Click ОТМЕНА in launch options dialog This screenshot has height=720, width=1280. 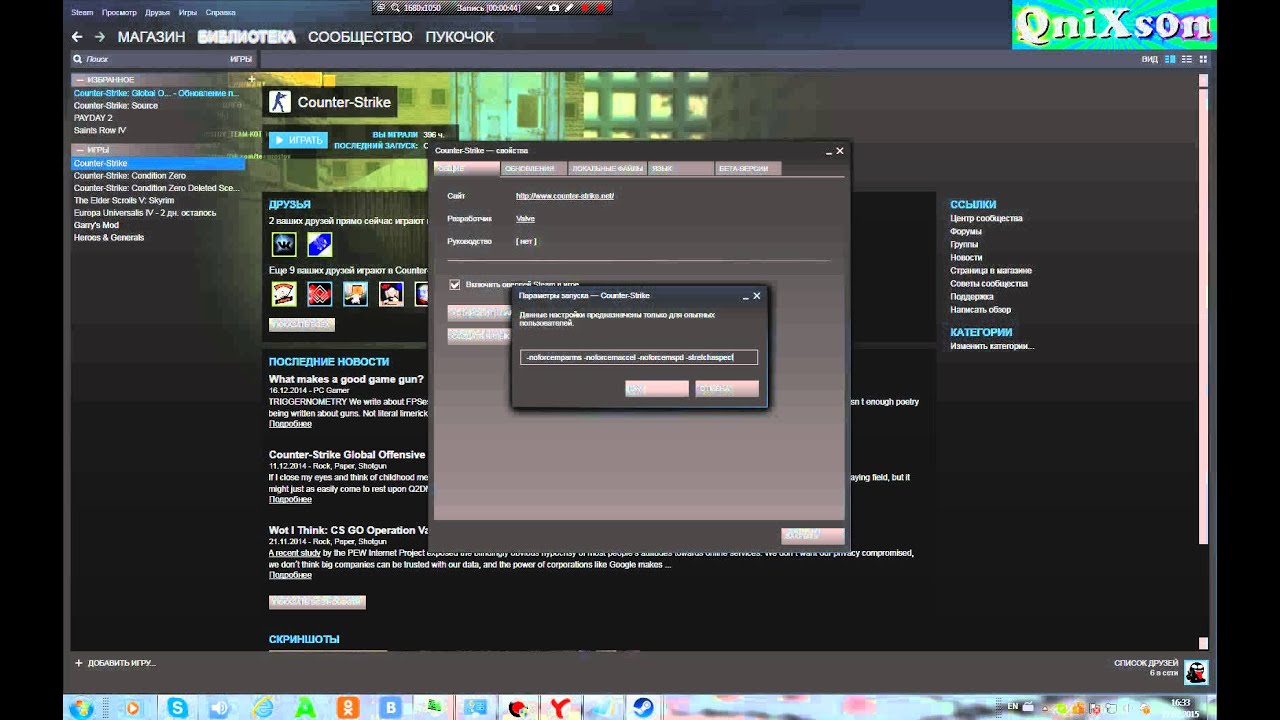click(727, 388)
